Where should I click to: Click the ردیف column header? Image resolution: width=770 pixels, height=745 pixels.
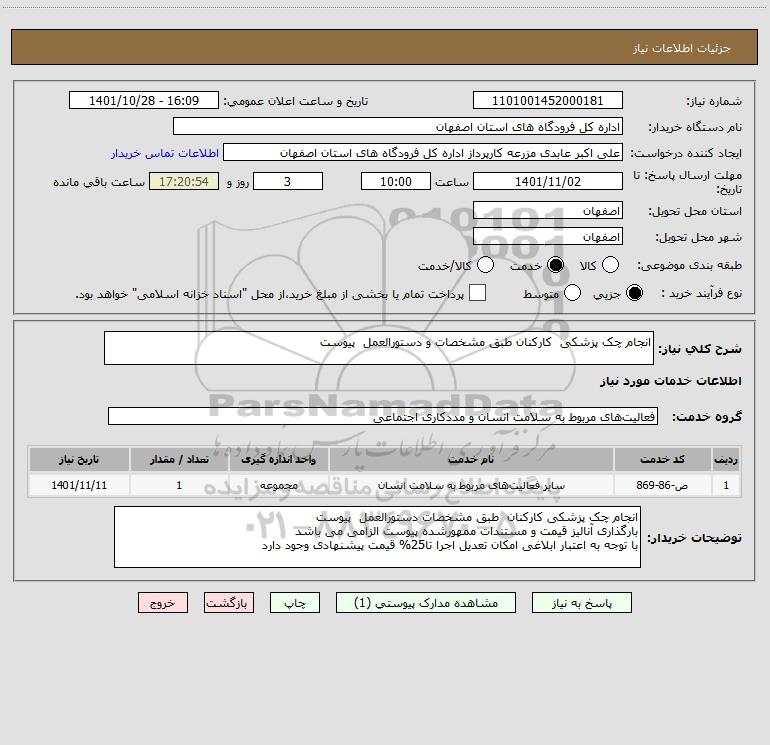[726, 460]
